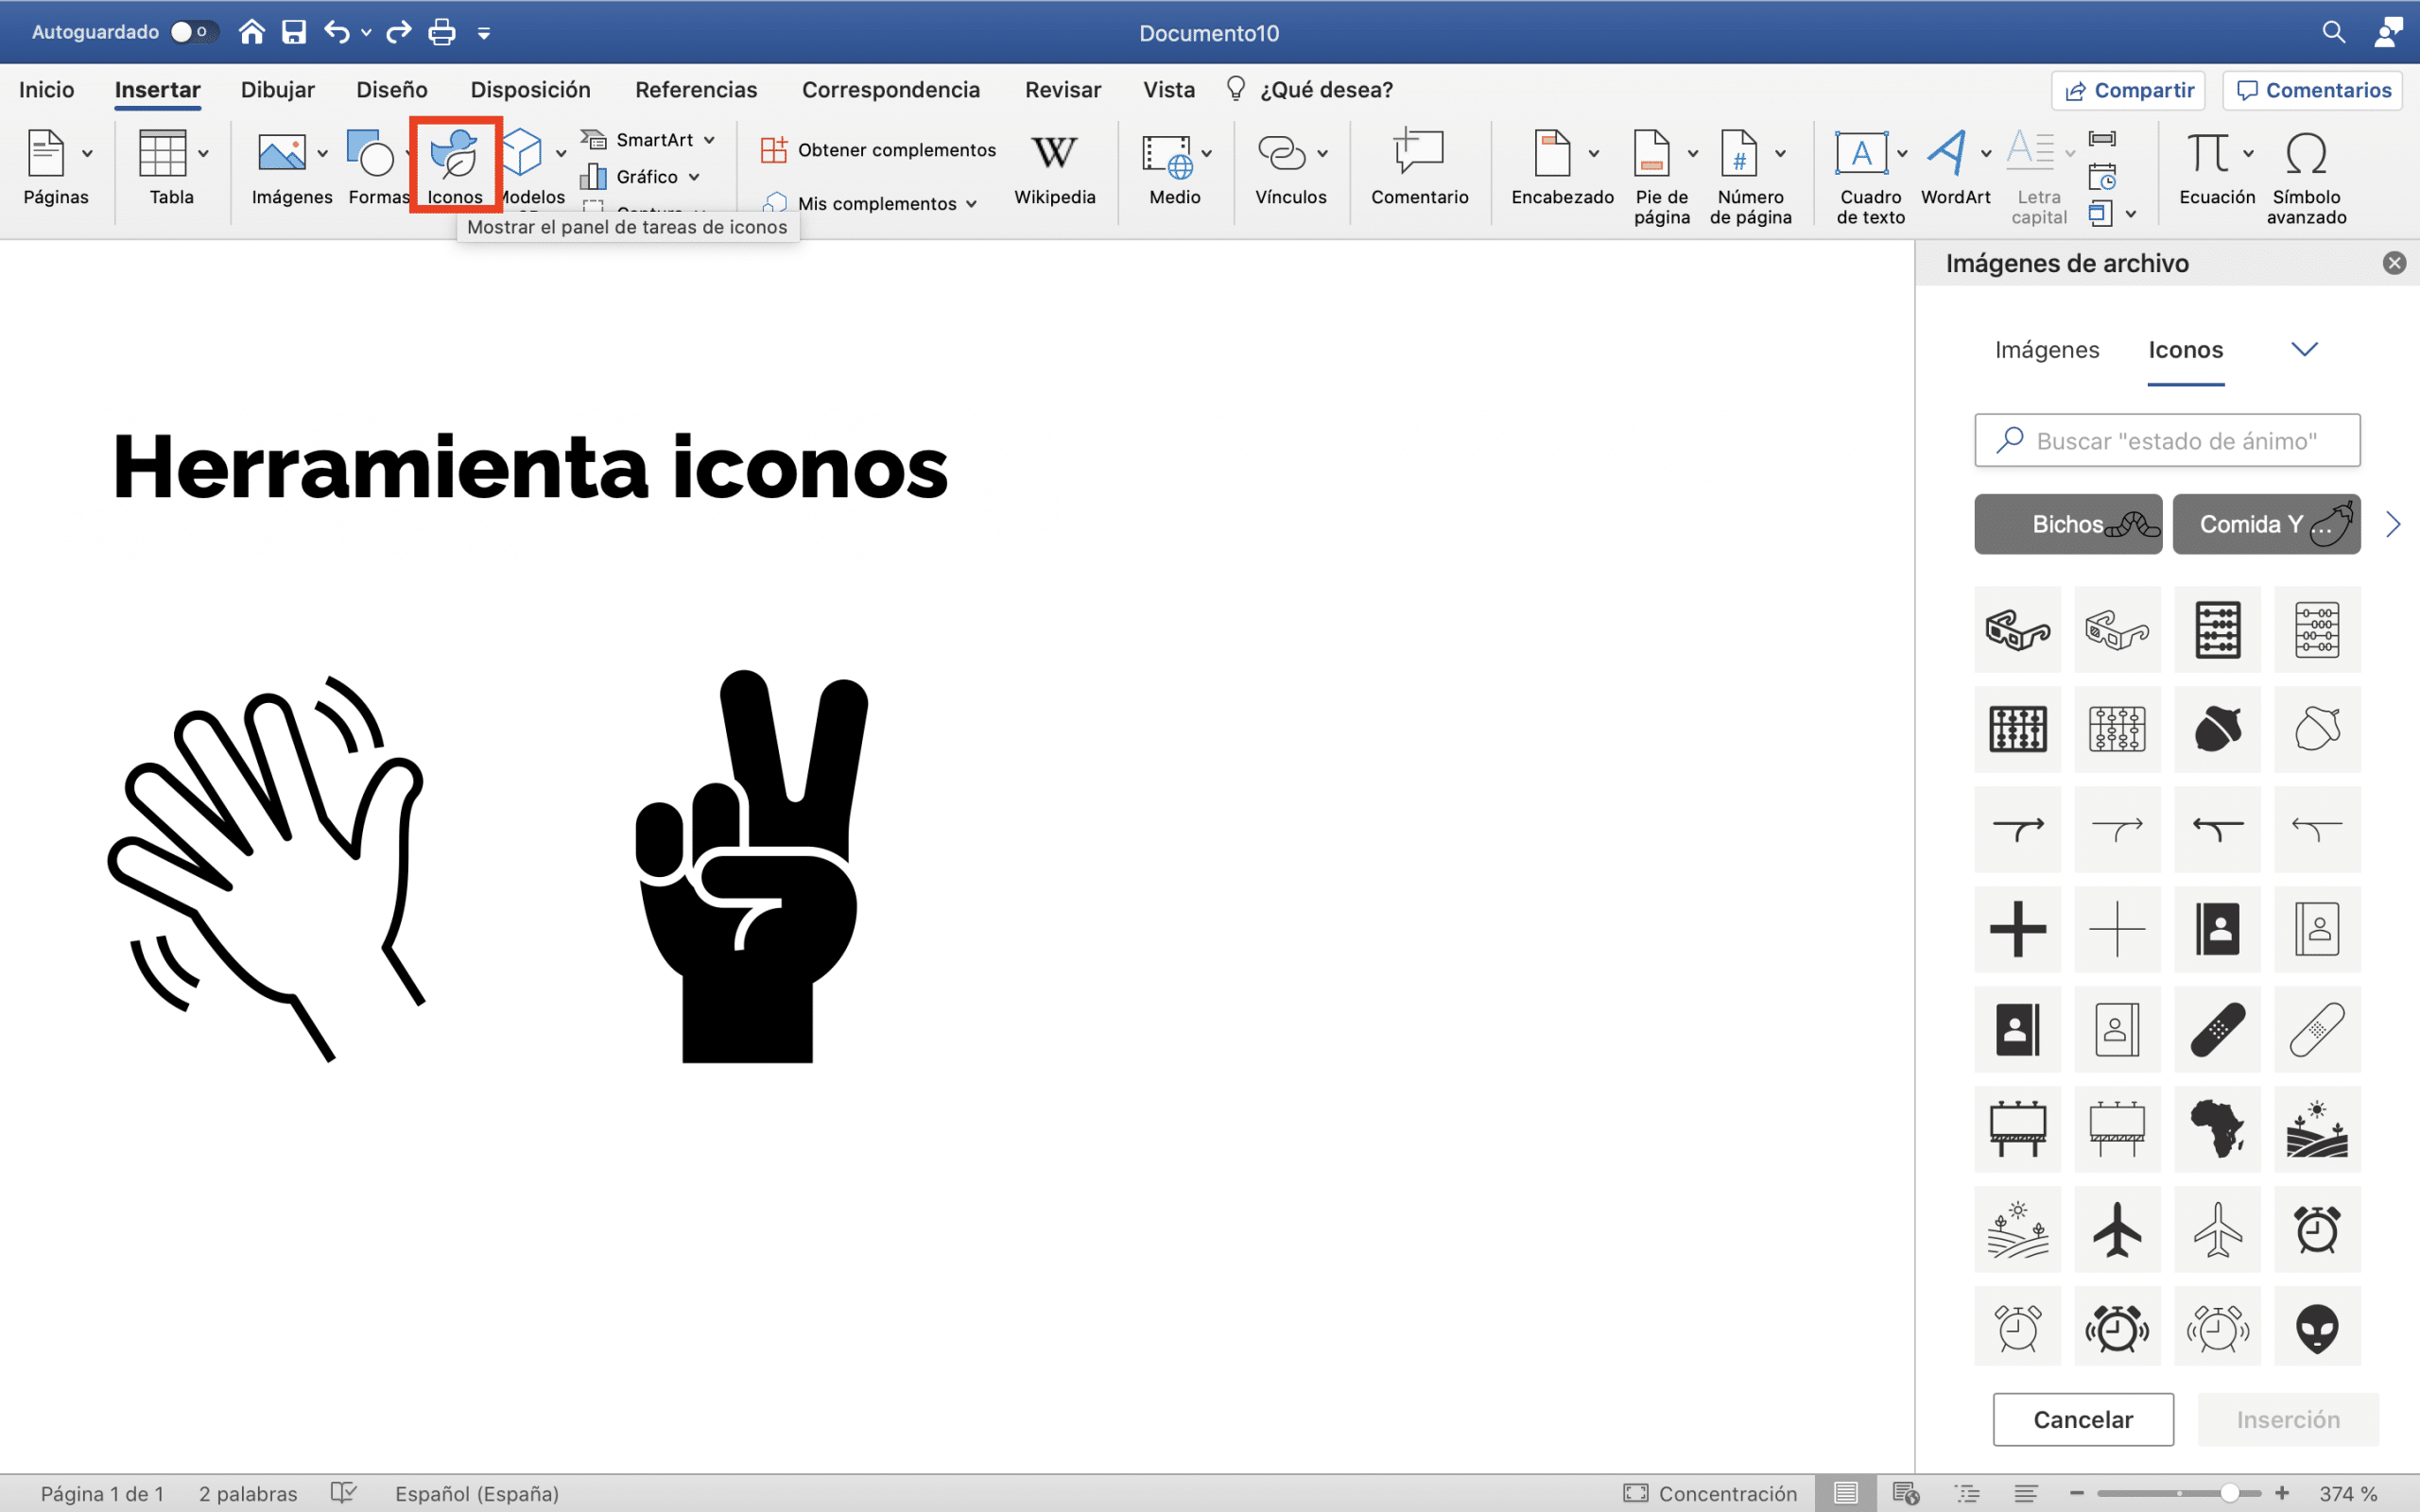Click Obtener complementos
This screenshot has height=1512, width=2420.
click(x=878, y=150)
